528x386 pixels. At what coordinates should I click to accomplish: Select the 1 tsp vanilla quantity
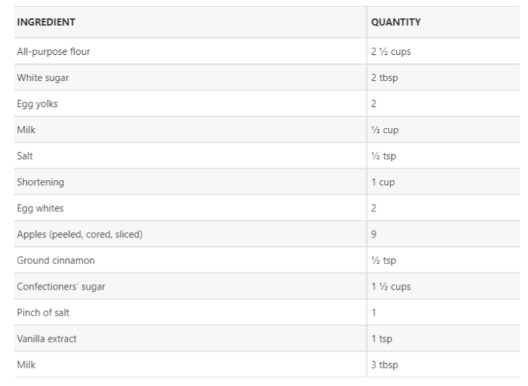[x=382, y=339]
